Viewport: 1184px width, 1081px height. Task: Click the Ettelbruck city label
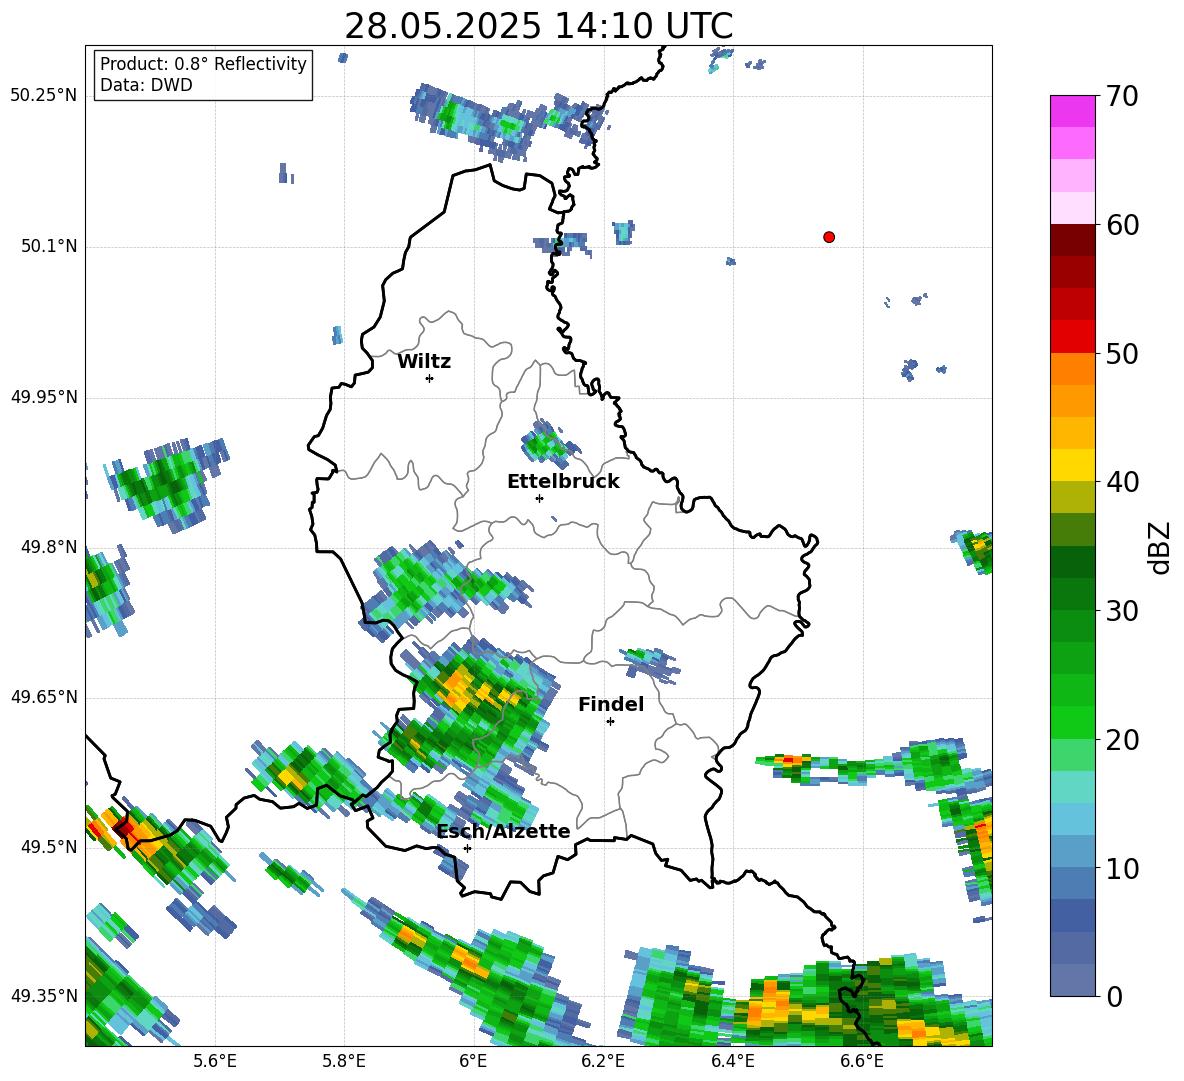coord(563,482)
